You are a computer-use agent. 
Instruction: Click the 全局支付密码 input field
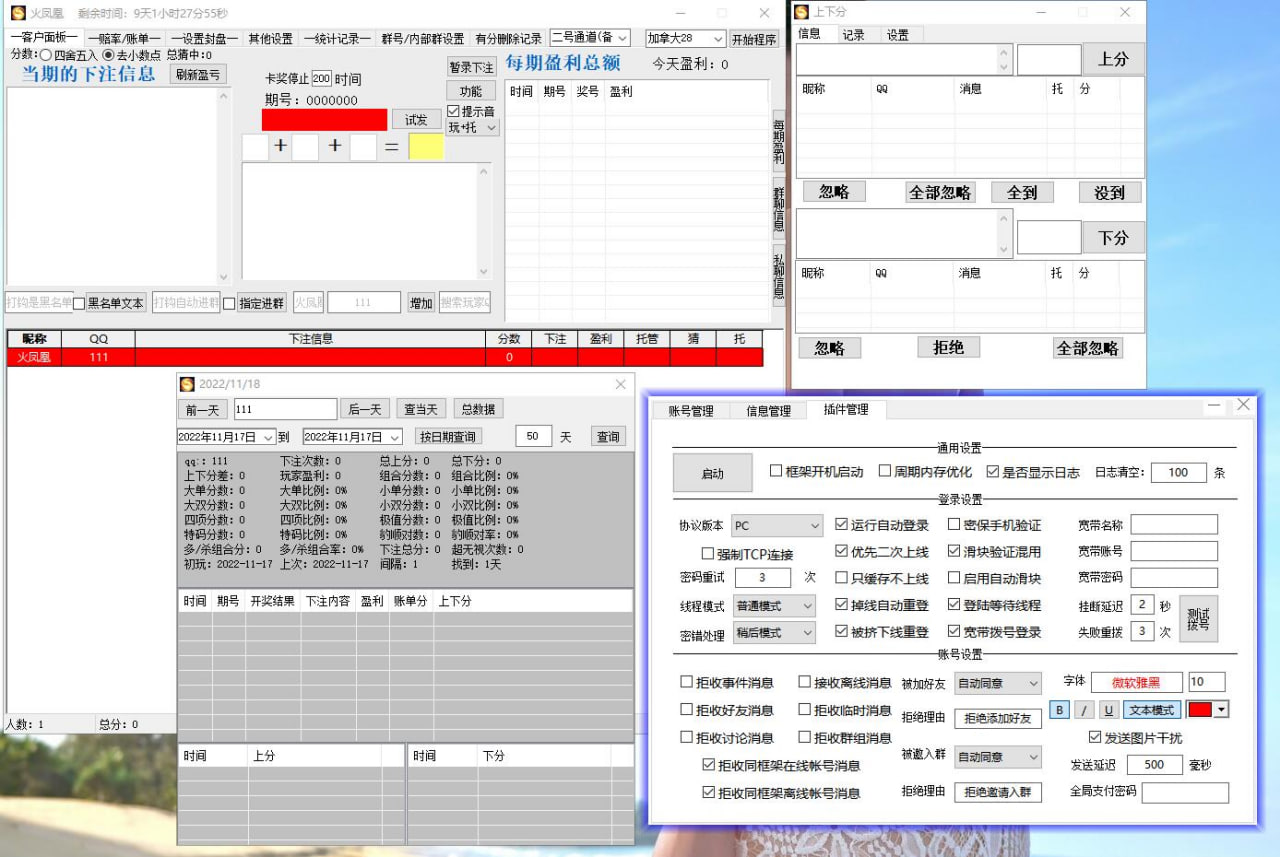point(1185,793)
